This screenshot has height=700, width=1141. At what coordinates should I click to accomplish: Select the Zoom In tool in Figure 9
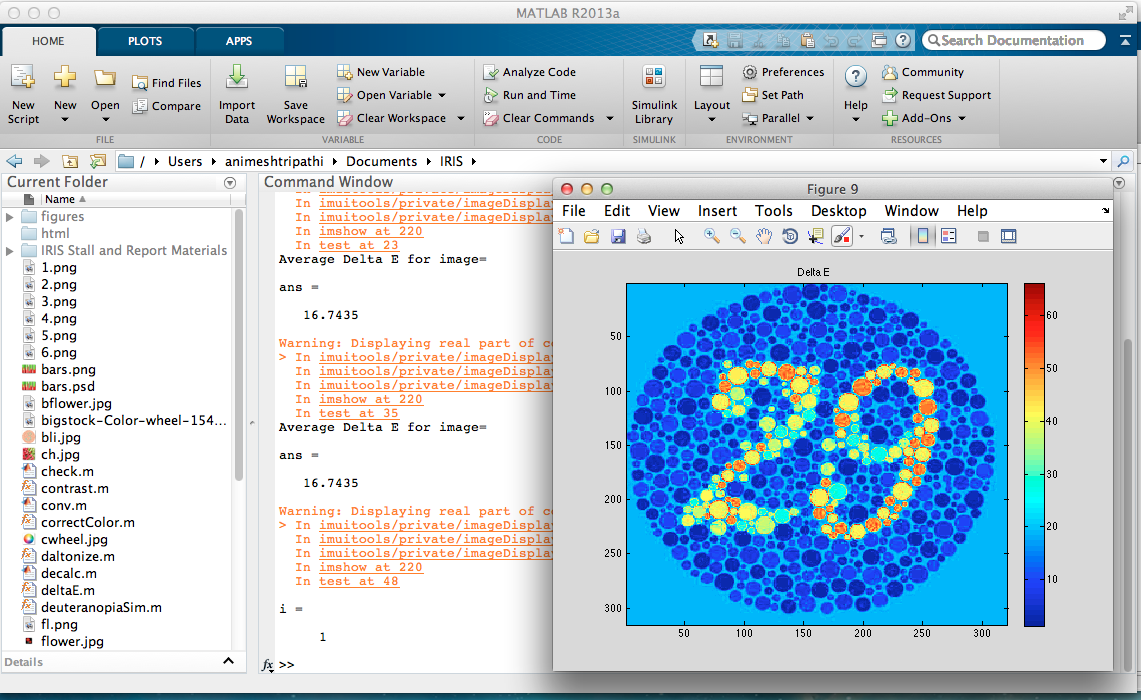point(712,236)
